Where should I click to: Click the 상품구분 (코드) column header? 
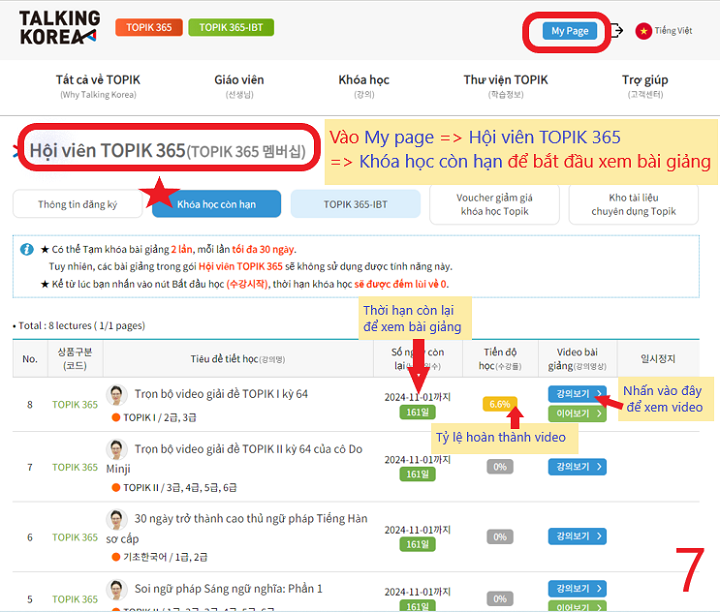pyautogui.click(x=75, y=359)
